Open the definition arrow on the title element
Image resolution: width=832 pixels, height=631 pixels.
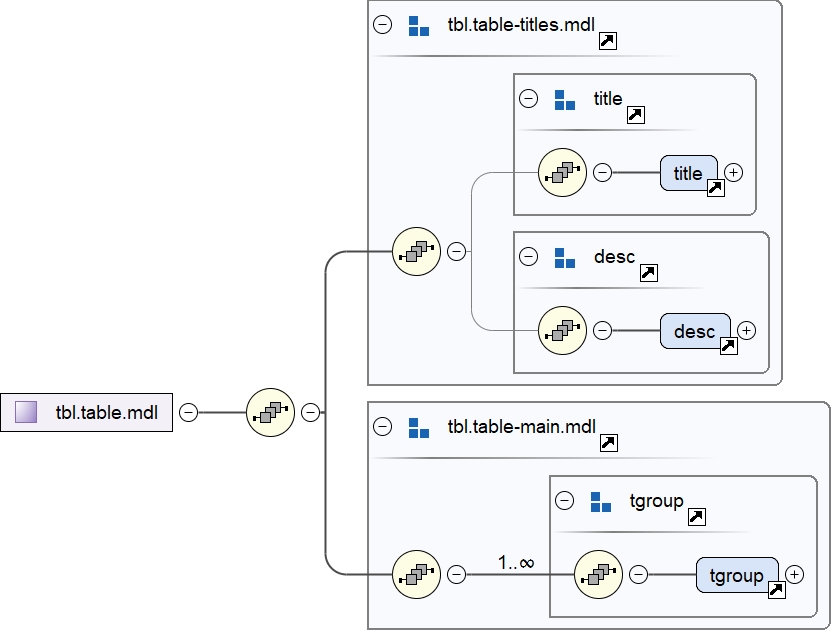[x=715, y=186]
